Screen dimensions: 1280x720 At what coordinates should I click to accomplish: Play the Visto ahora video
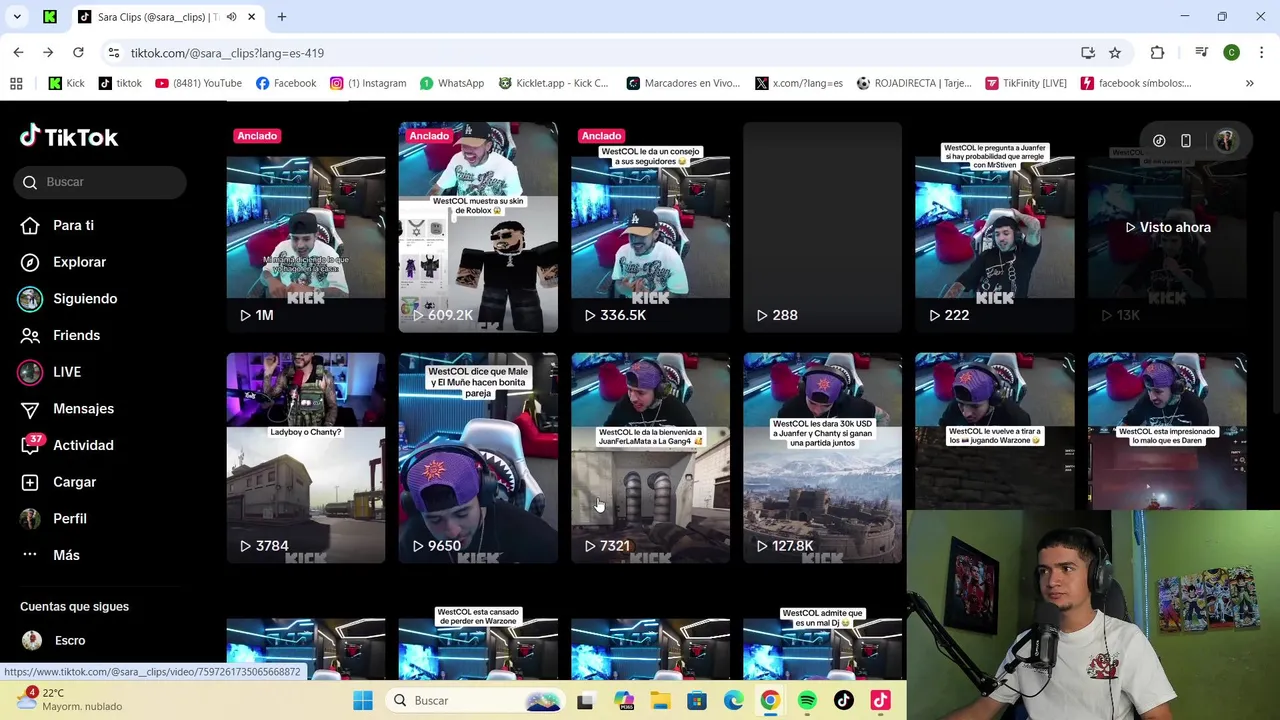(1167, 227)
